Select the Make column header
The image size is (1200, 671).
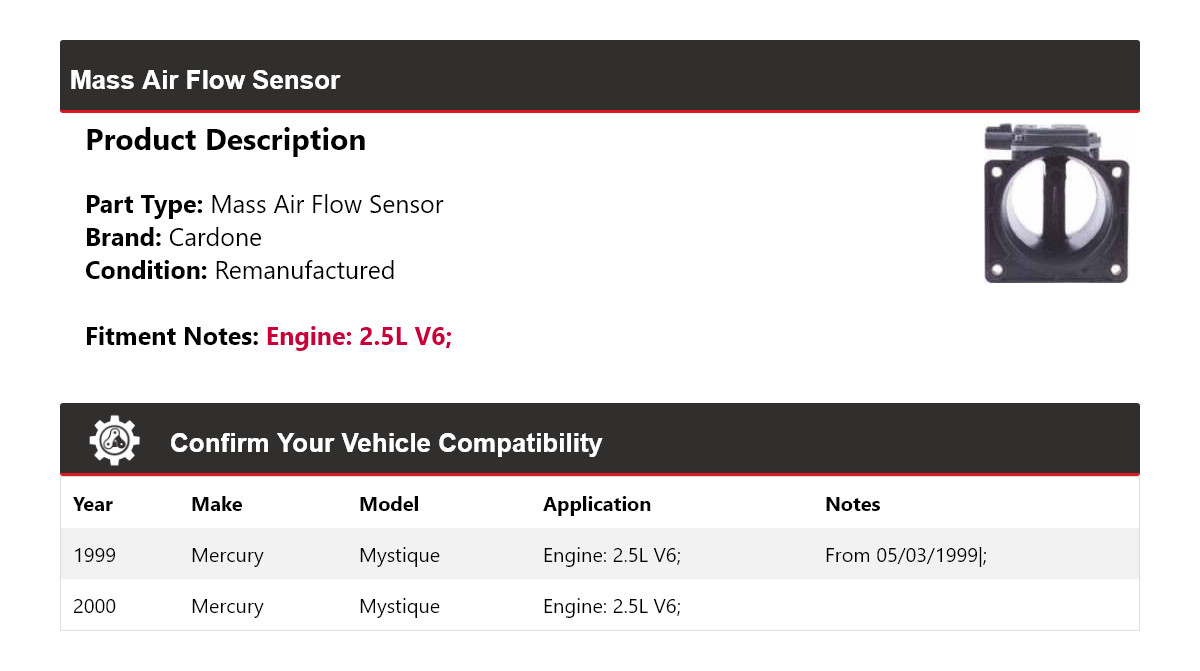(x=217, y=504)
